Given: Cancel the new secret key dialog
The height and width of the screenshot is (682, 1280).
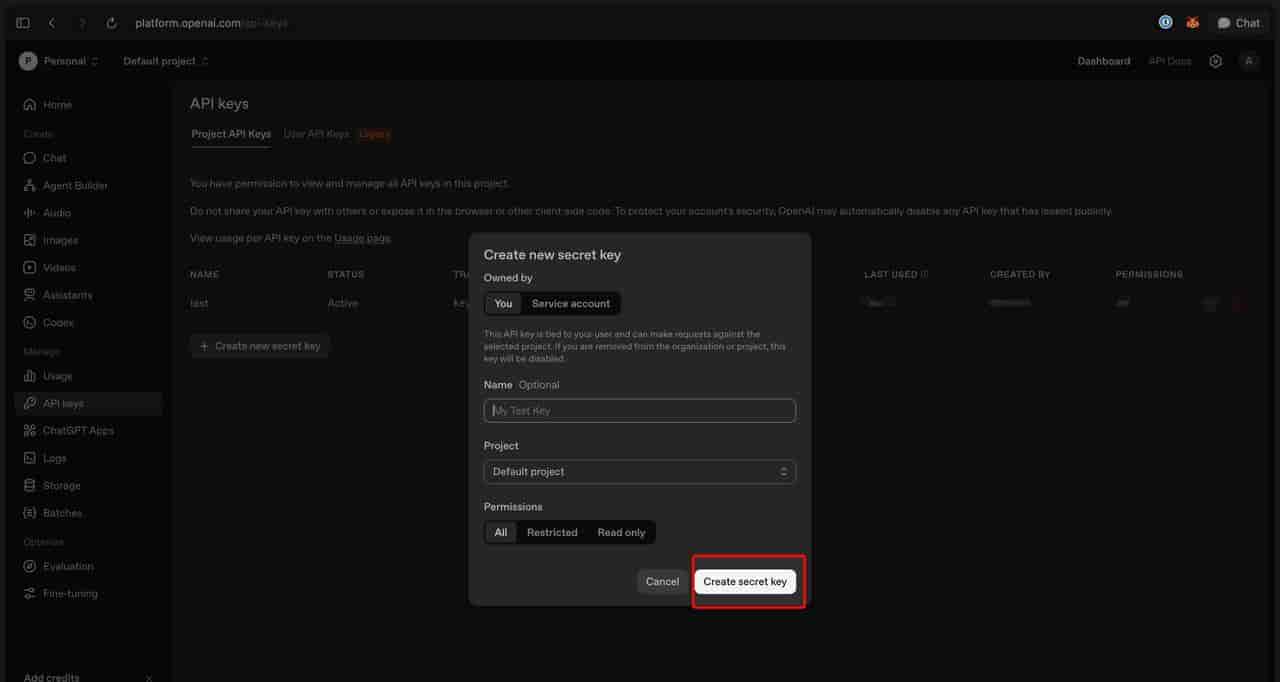Looking at the screenshot, I should point(662,581).
